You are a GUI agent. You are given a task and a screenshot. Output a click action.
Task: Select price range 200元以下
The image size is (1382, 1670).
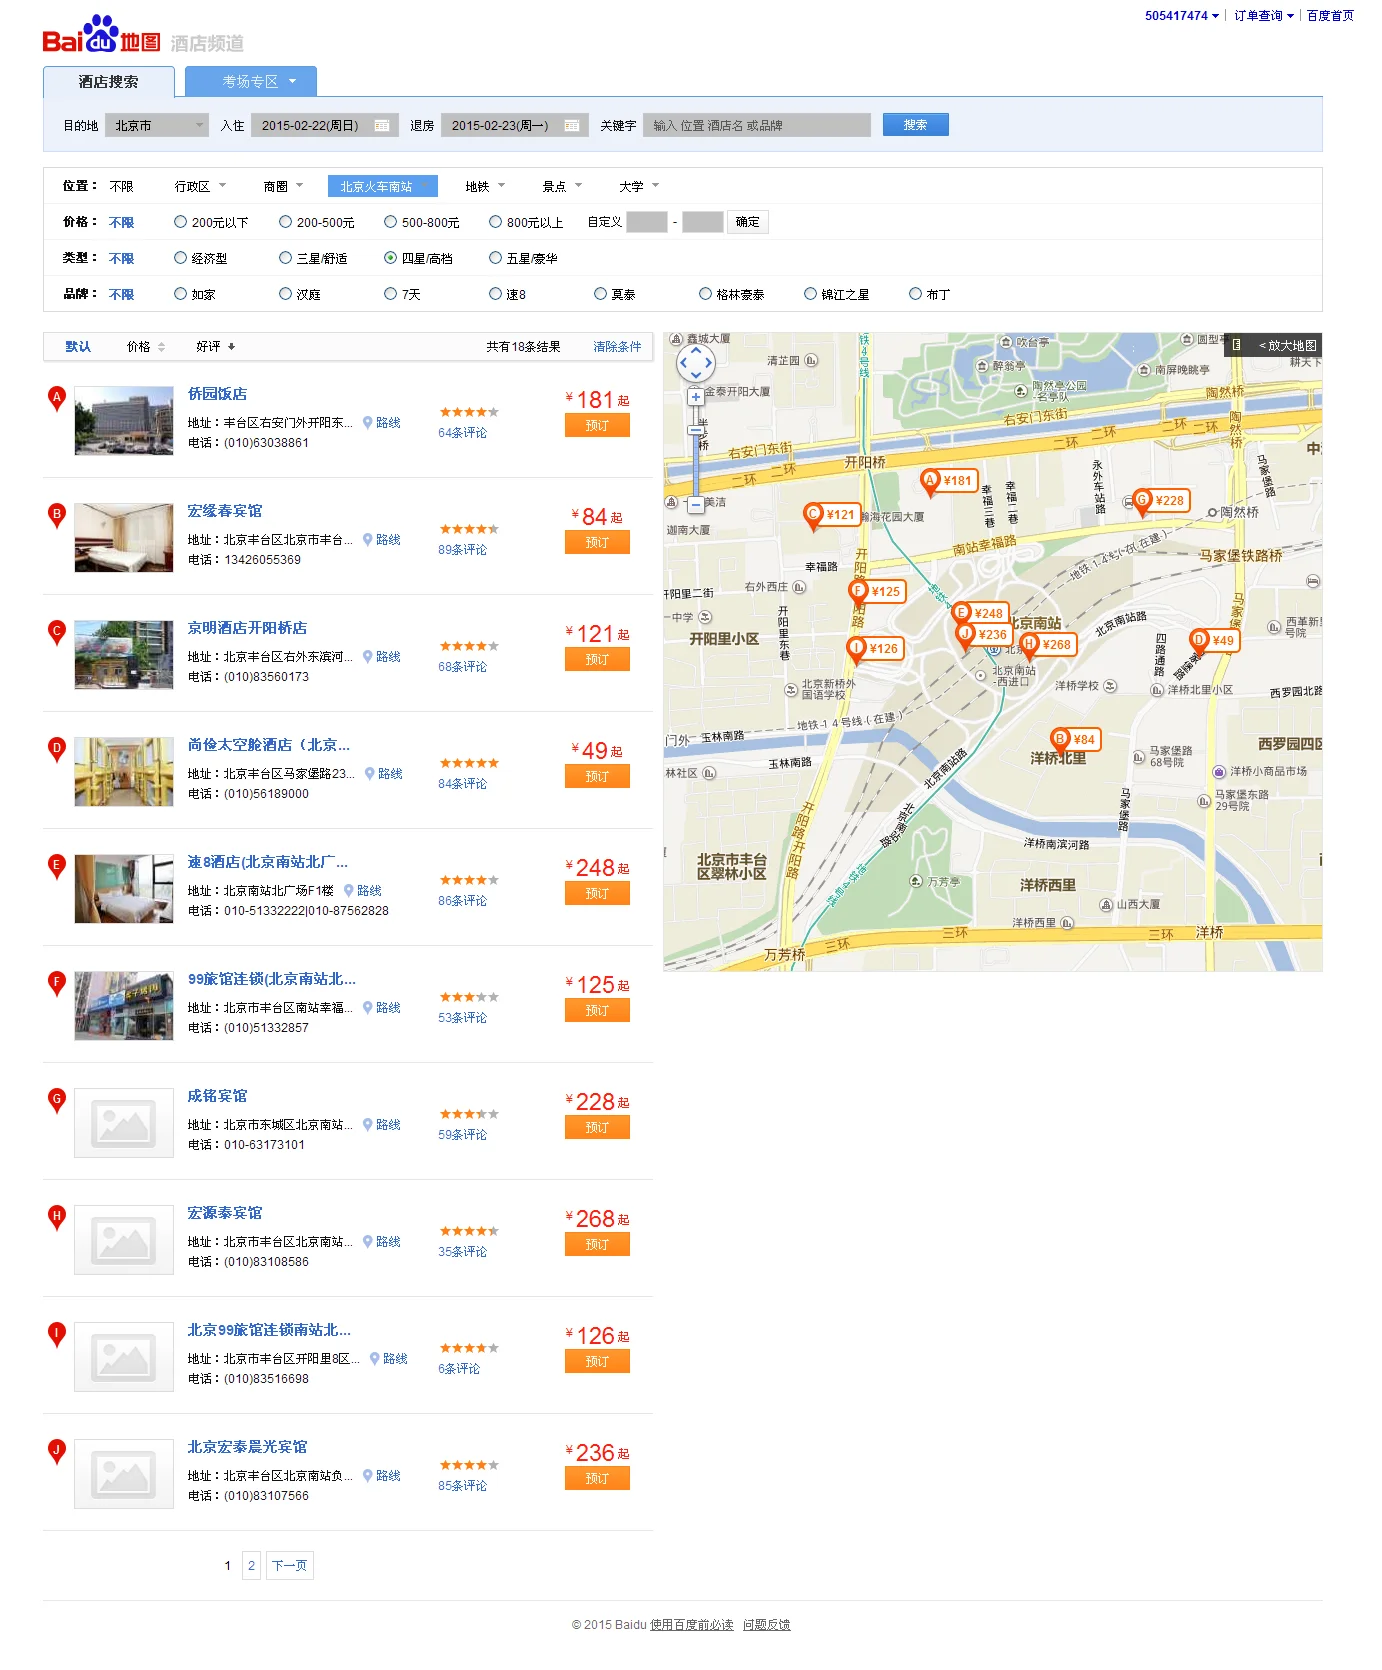tap(180, 222)
